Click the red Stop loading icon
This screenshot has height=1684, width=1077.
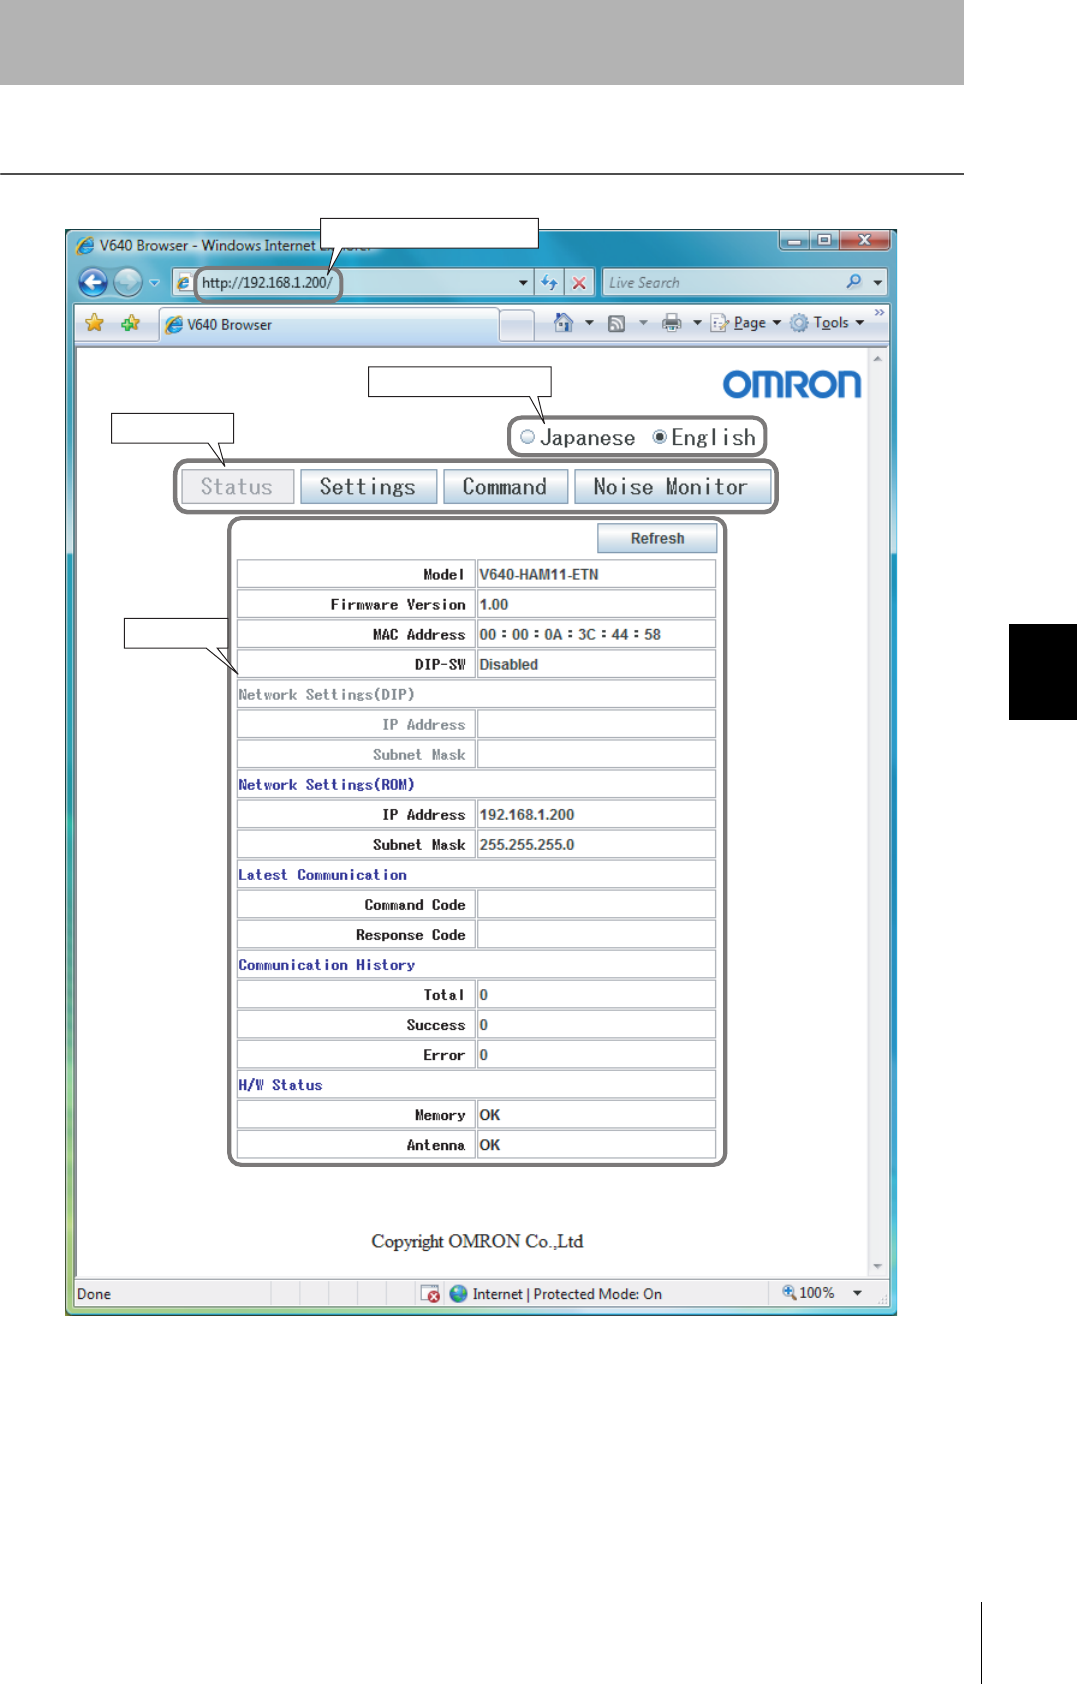(x=579, y=283)
